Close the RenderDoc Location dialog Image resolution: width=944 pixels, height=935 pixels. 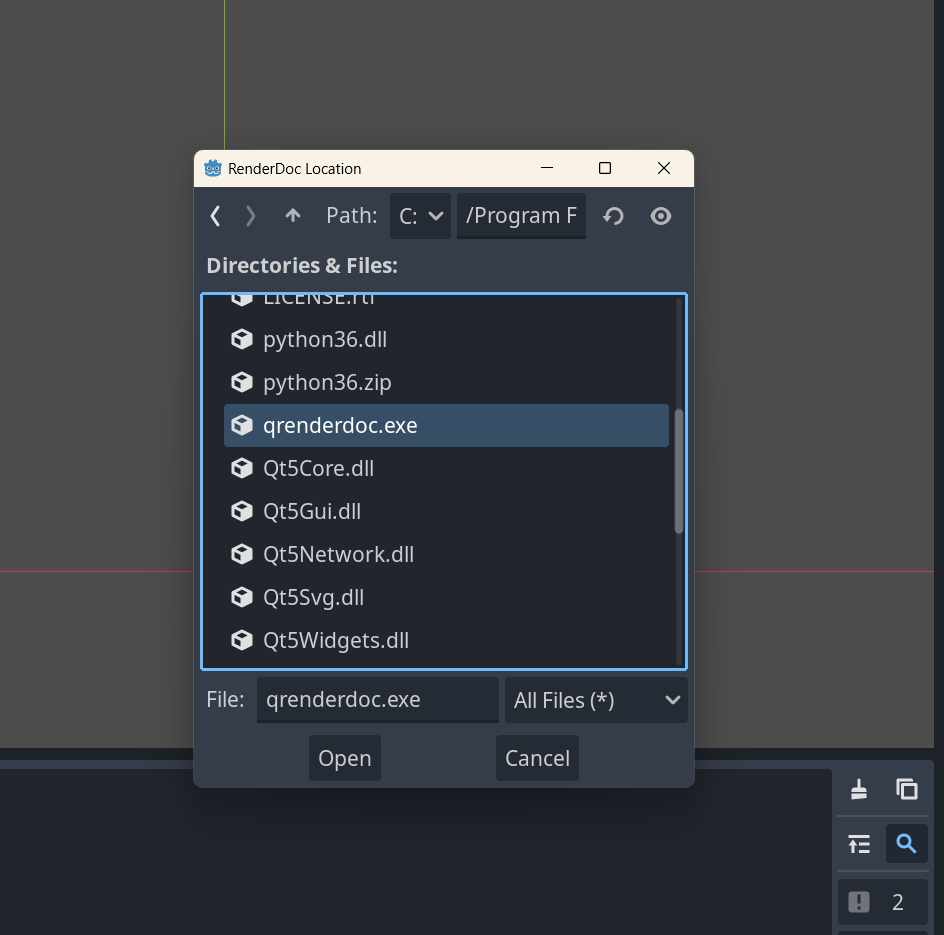663,168
